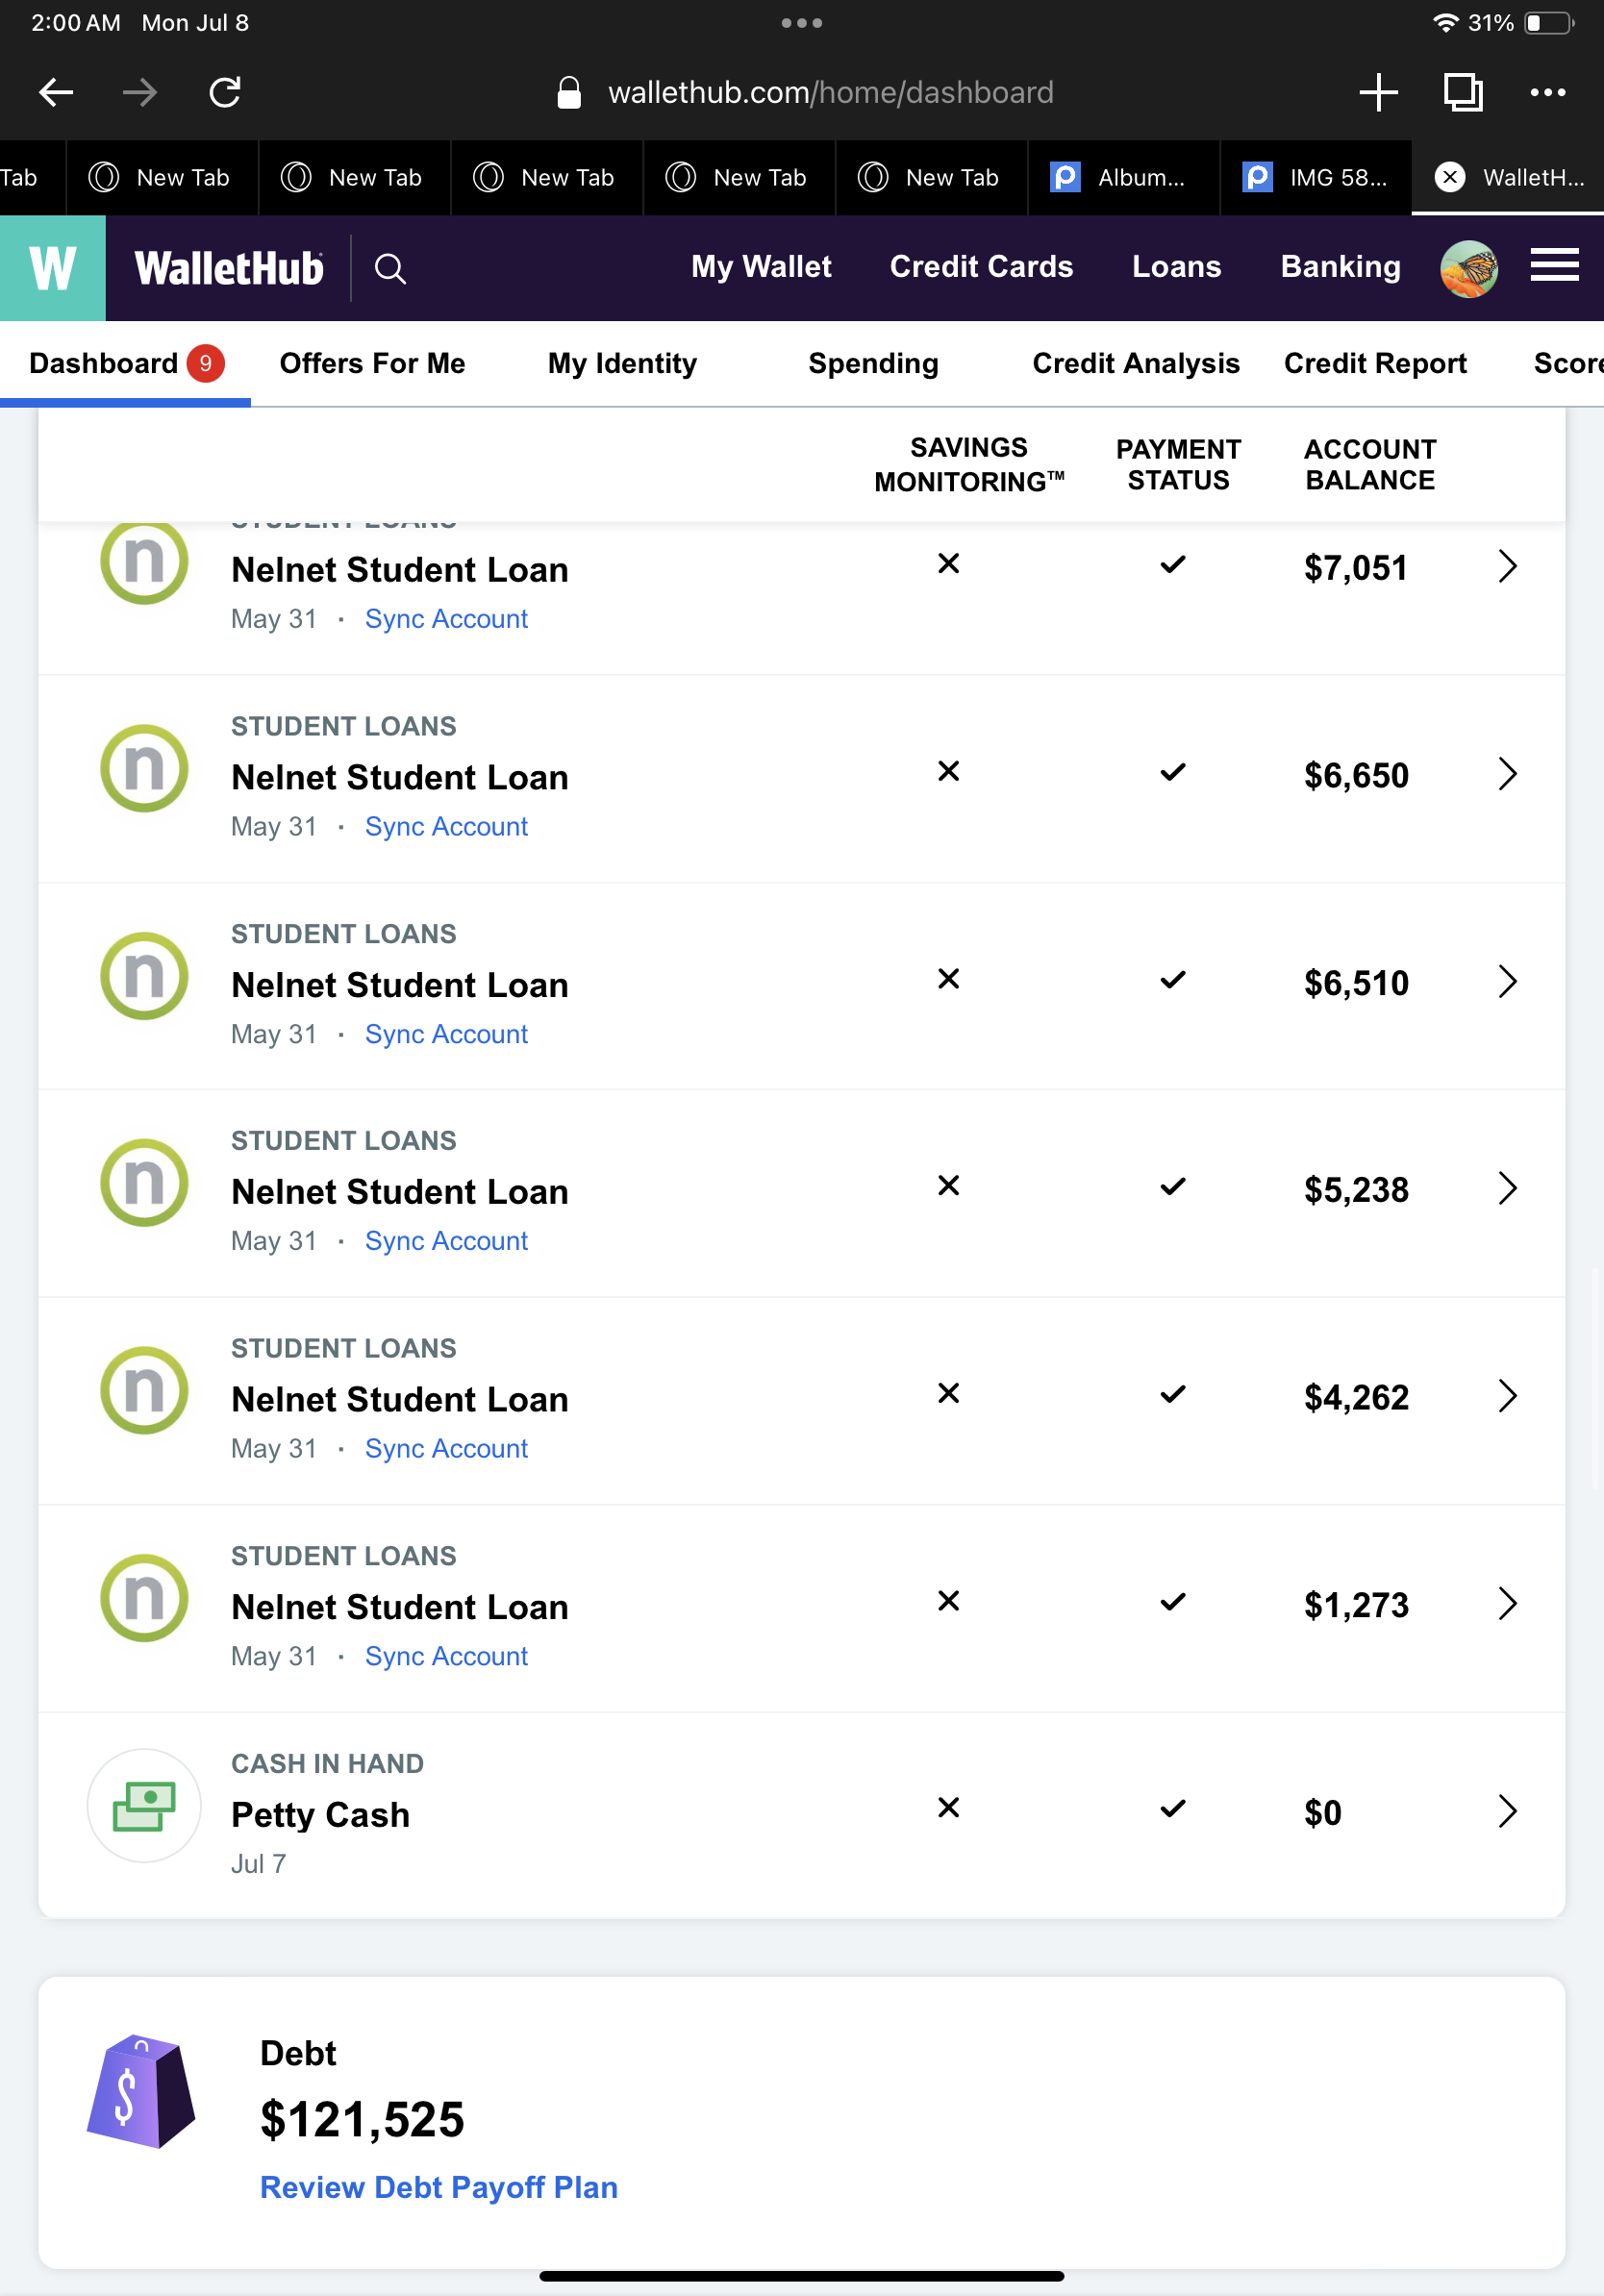Open the WalletHub search magnifier
This screenshot has width=1604, height=2296.
click(390, 268)
